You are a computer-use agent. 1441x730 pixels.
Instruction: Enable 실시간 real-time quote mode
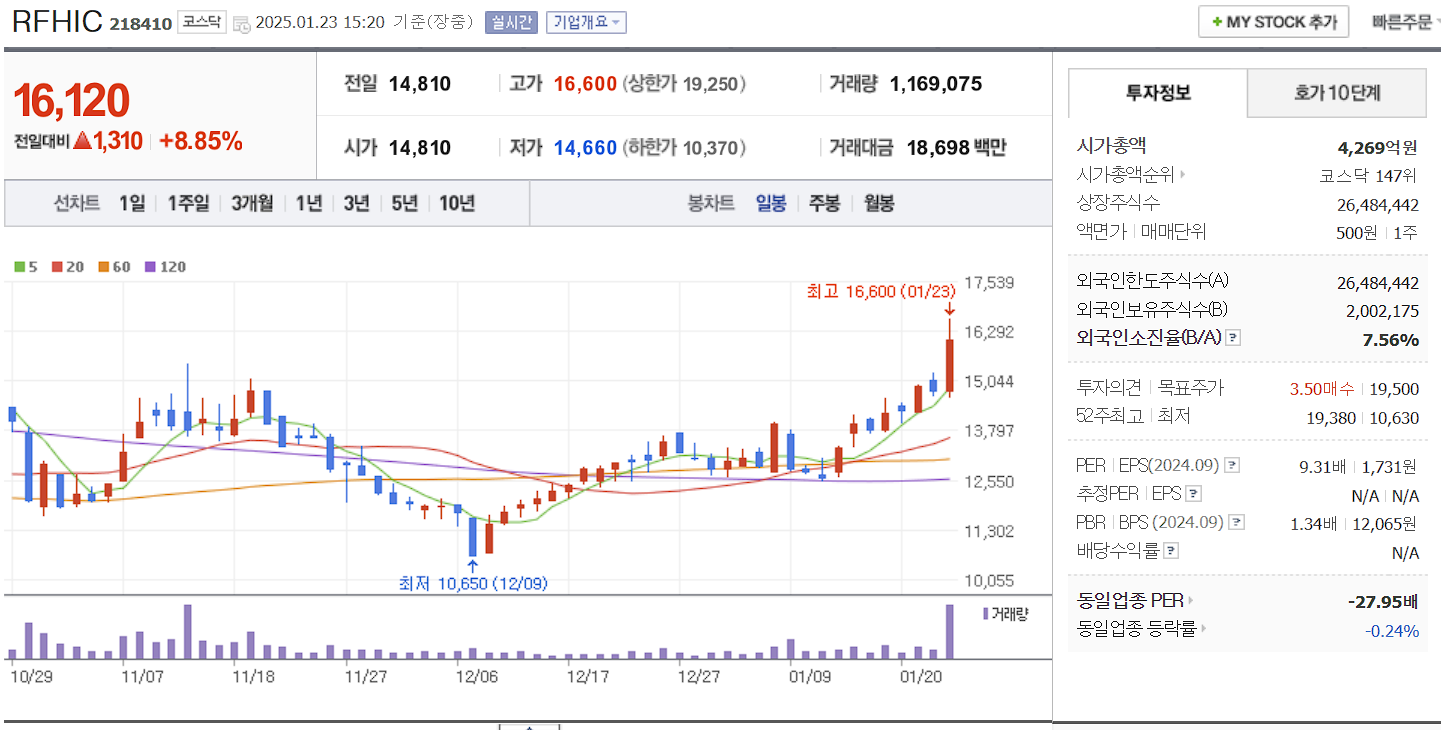point(510,22)
